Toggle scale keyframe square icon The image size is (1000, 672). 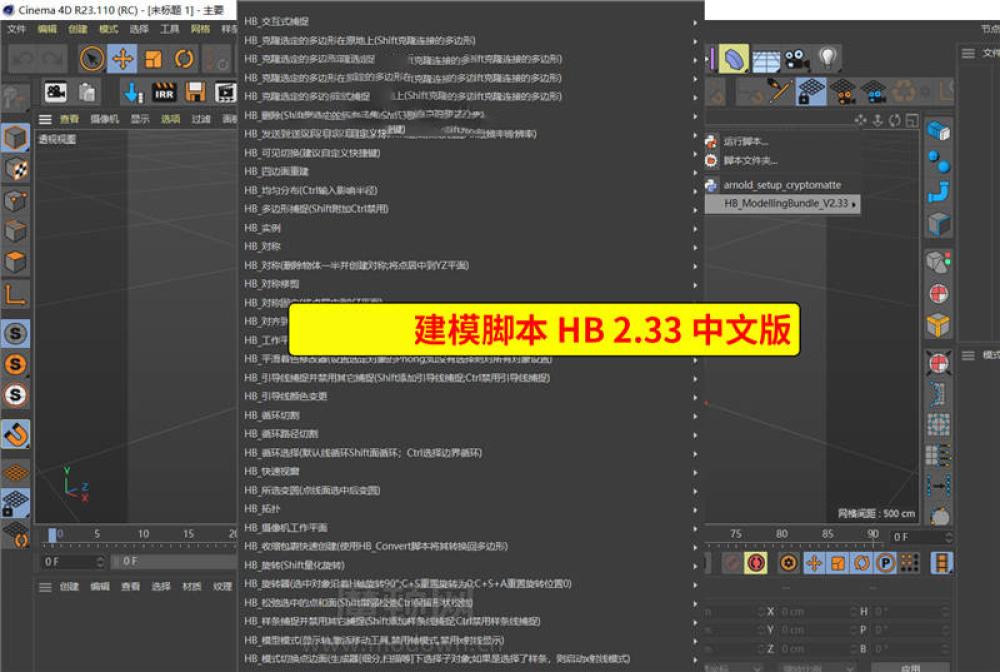838,563
